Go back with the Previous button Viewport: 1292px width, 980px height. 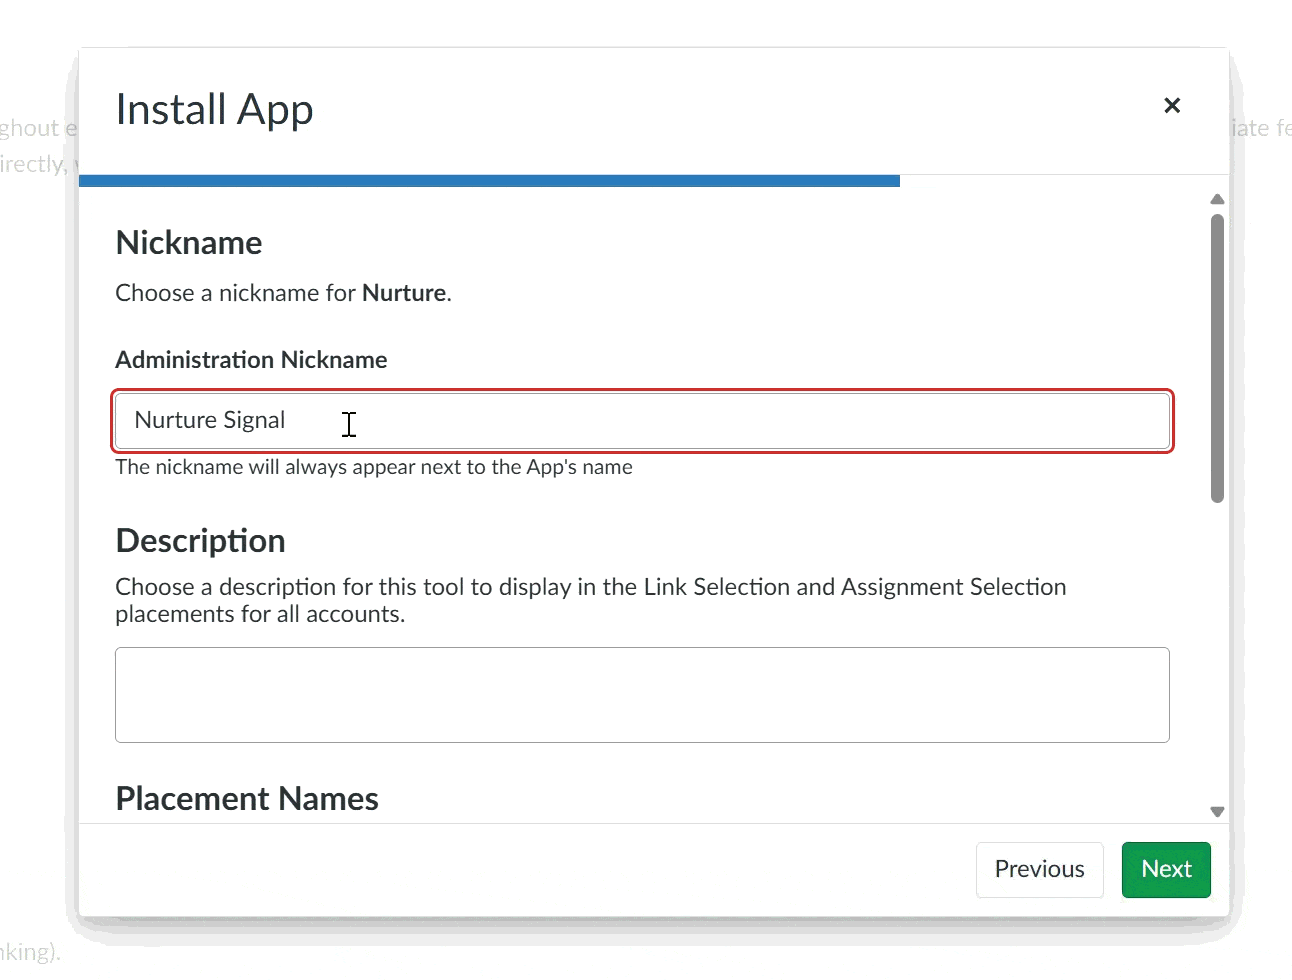[x=1039, y=869]
